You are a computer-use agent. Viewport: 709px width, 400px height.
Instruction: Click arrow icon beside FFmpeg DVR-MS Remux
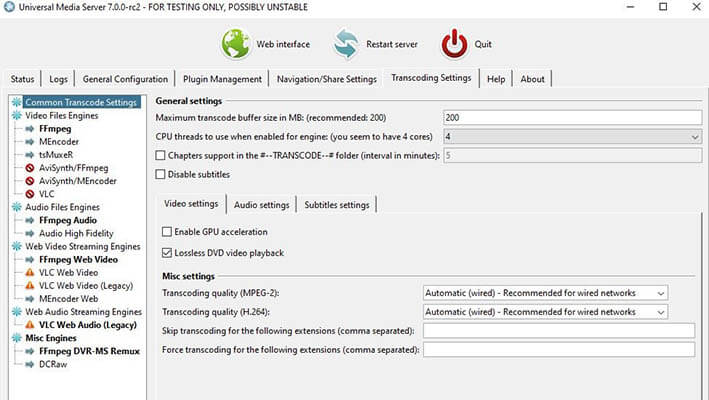coord(30,351)
